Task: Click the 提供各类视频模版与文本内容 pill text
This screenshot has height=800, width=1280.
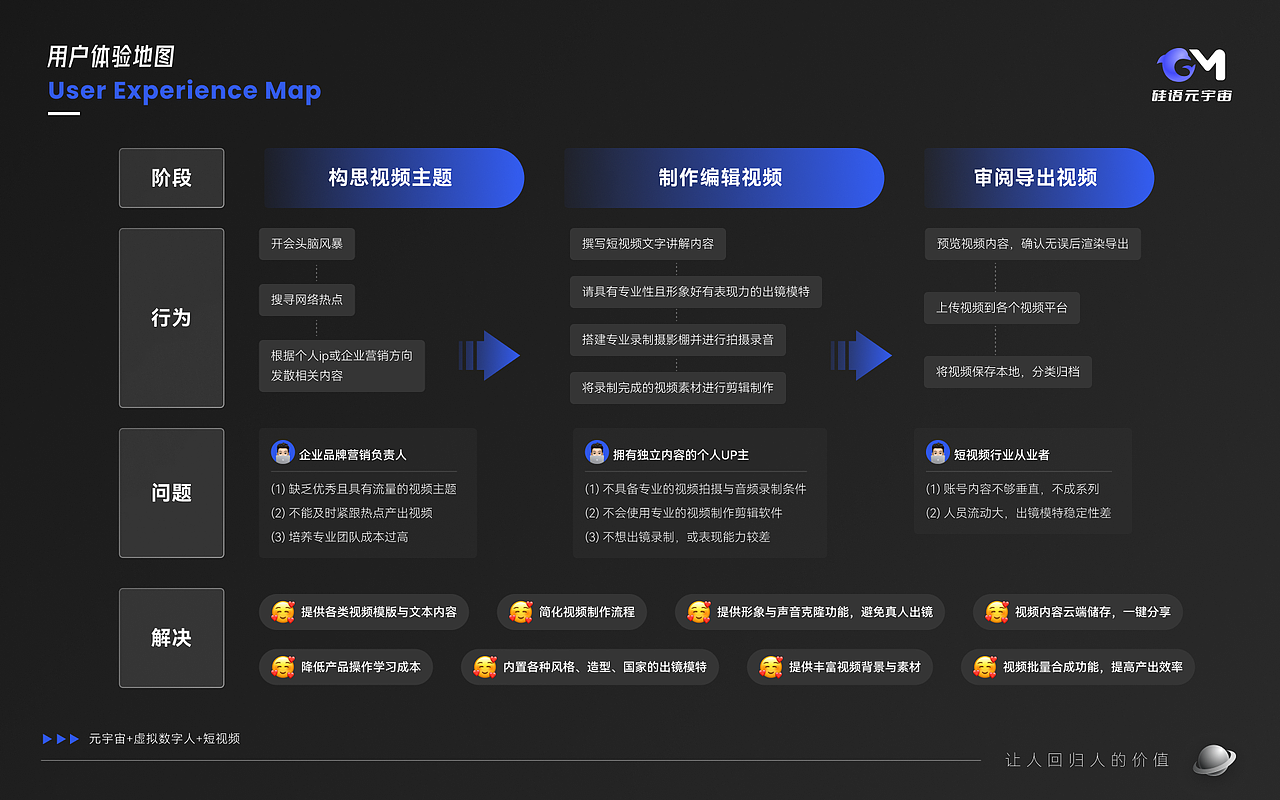Action: (379, 612)
